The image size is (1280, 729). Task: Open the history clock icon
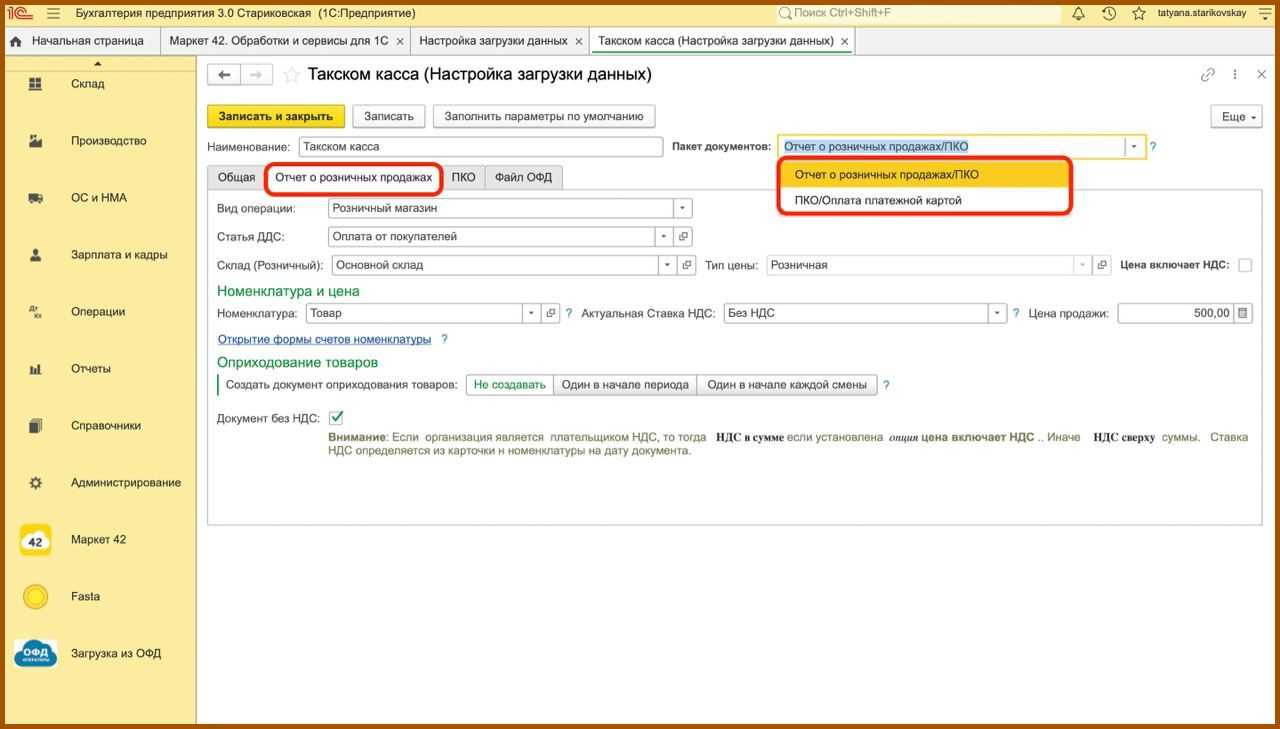pos(1108,13)
